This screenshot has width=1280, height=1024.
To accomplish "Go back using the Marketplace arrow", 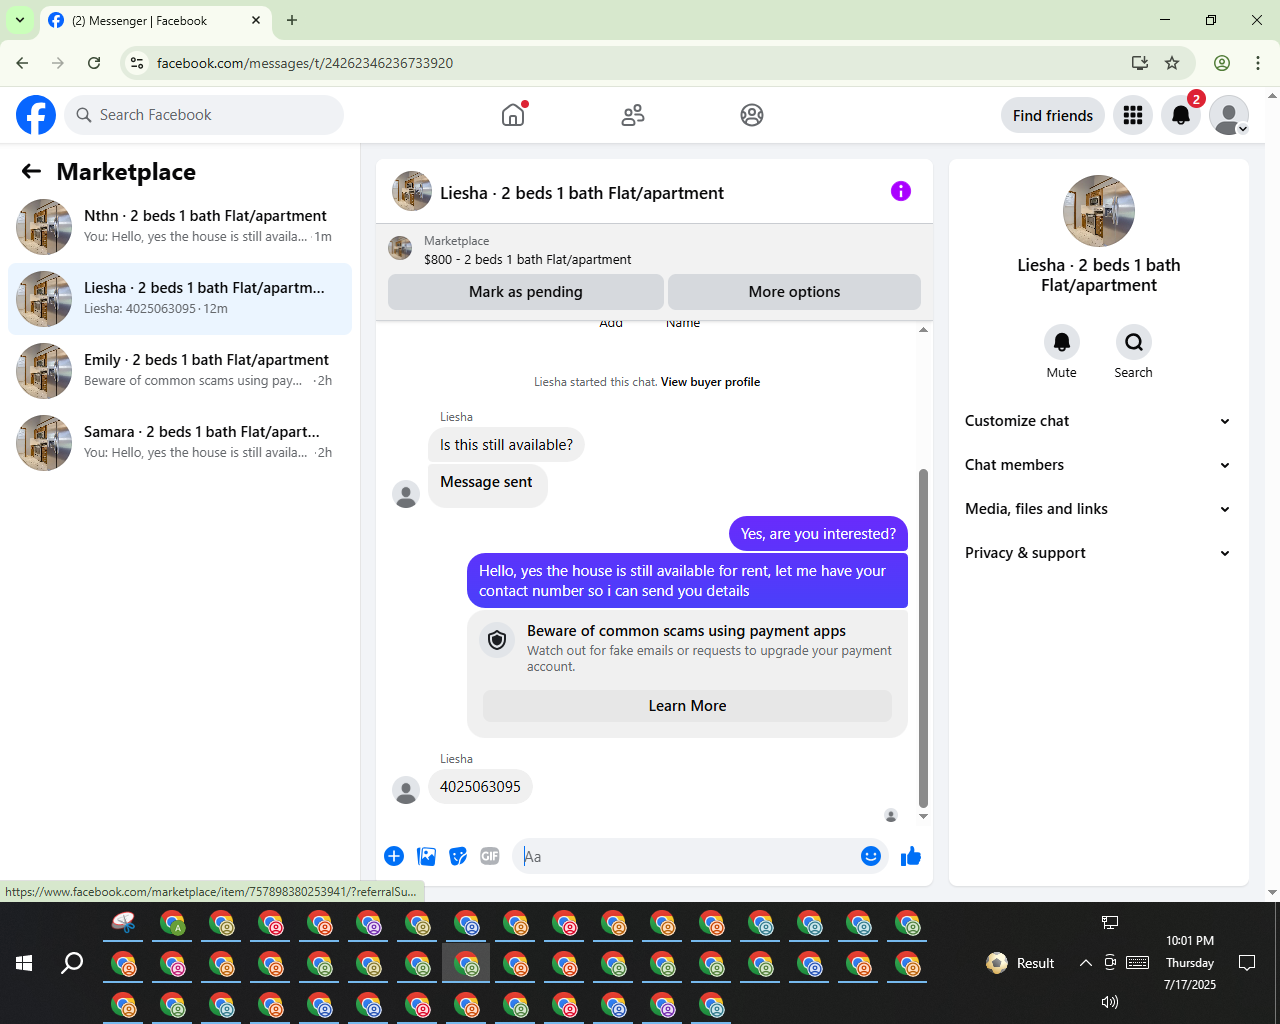I will tap(31, 171).
